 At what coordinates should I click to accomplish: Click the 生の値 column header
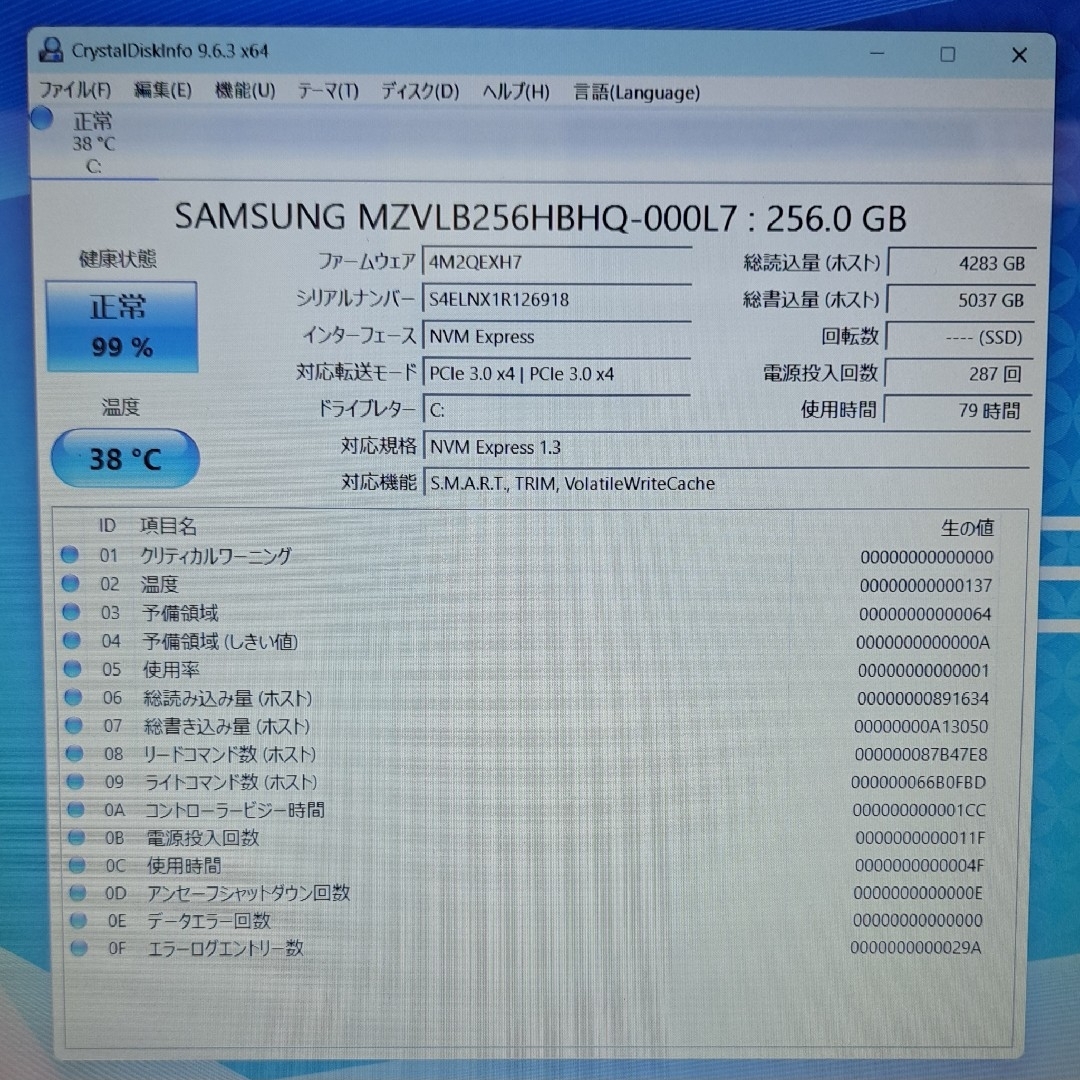click(967, 528)
